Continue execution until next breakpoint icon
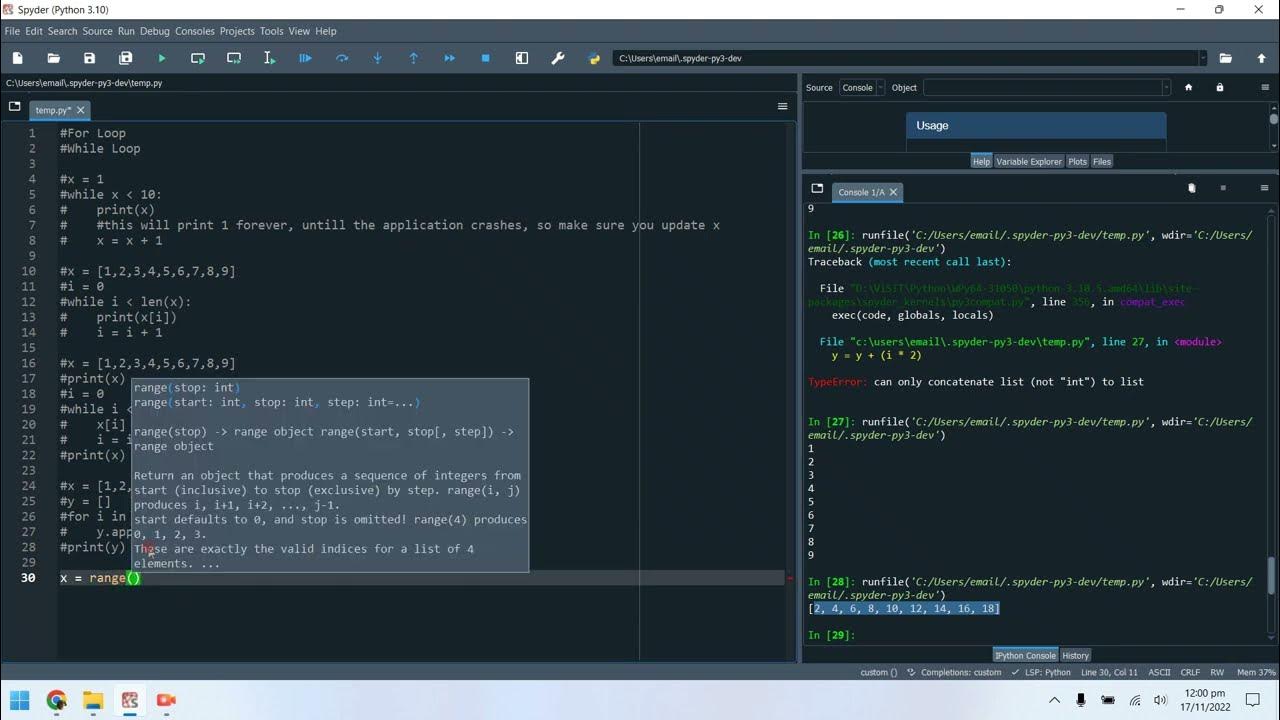1280x720 pixels. (450, 58)
